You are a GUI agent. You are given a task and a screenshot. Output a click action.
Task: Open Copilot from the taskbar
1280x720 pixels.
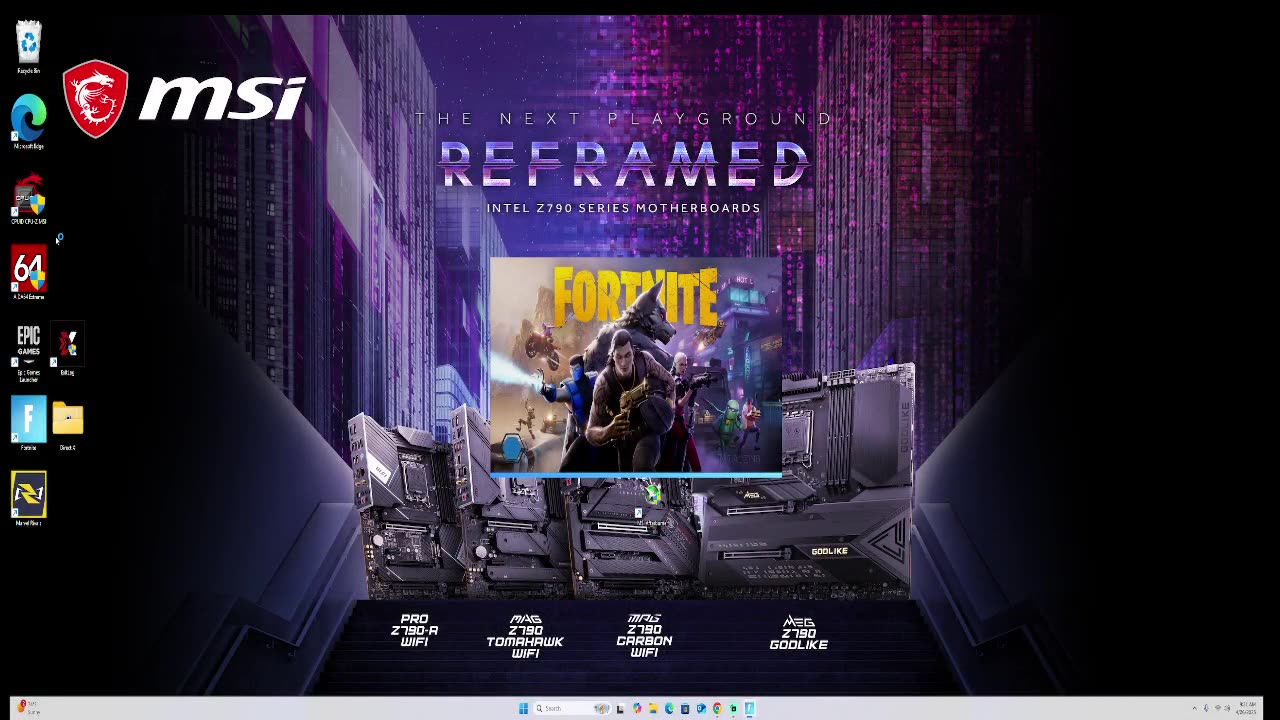637,708
